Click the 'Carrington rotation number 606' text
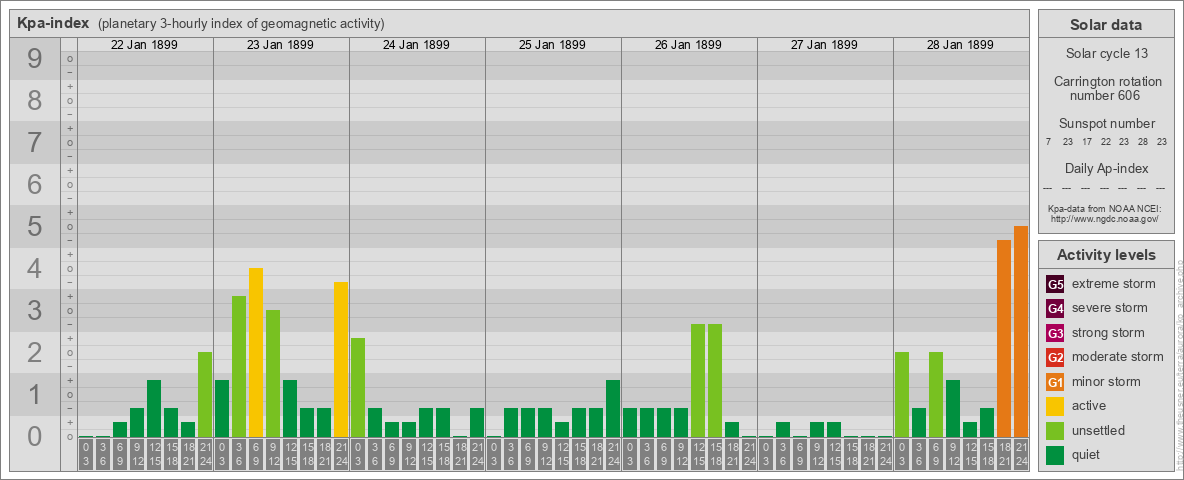 [1106, 88]
